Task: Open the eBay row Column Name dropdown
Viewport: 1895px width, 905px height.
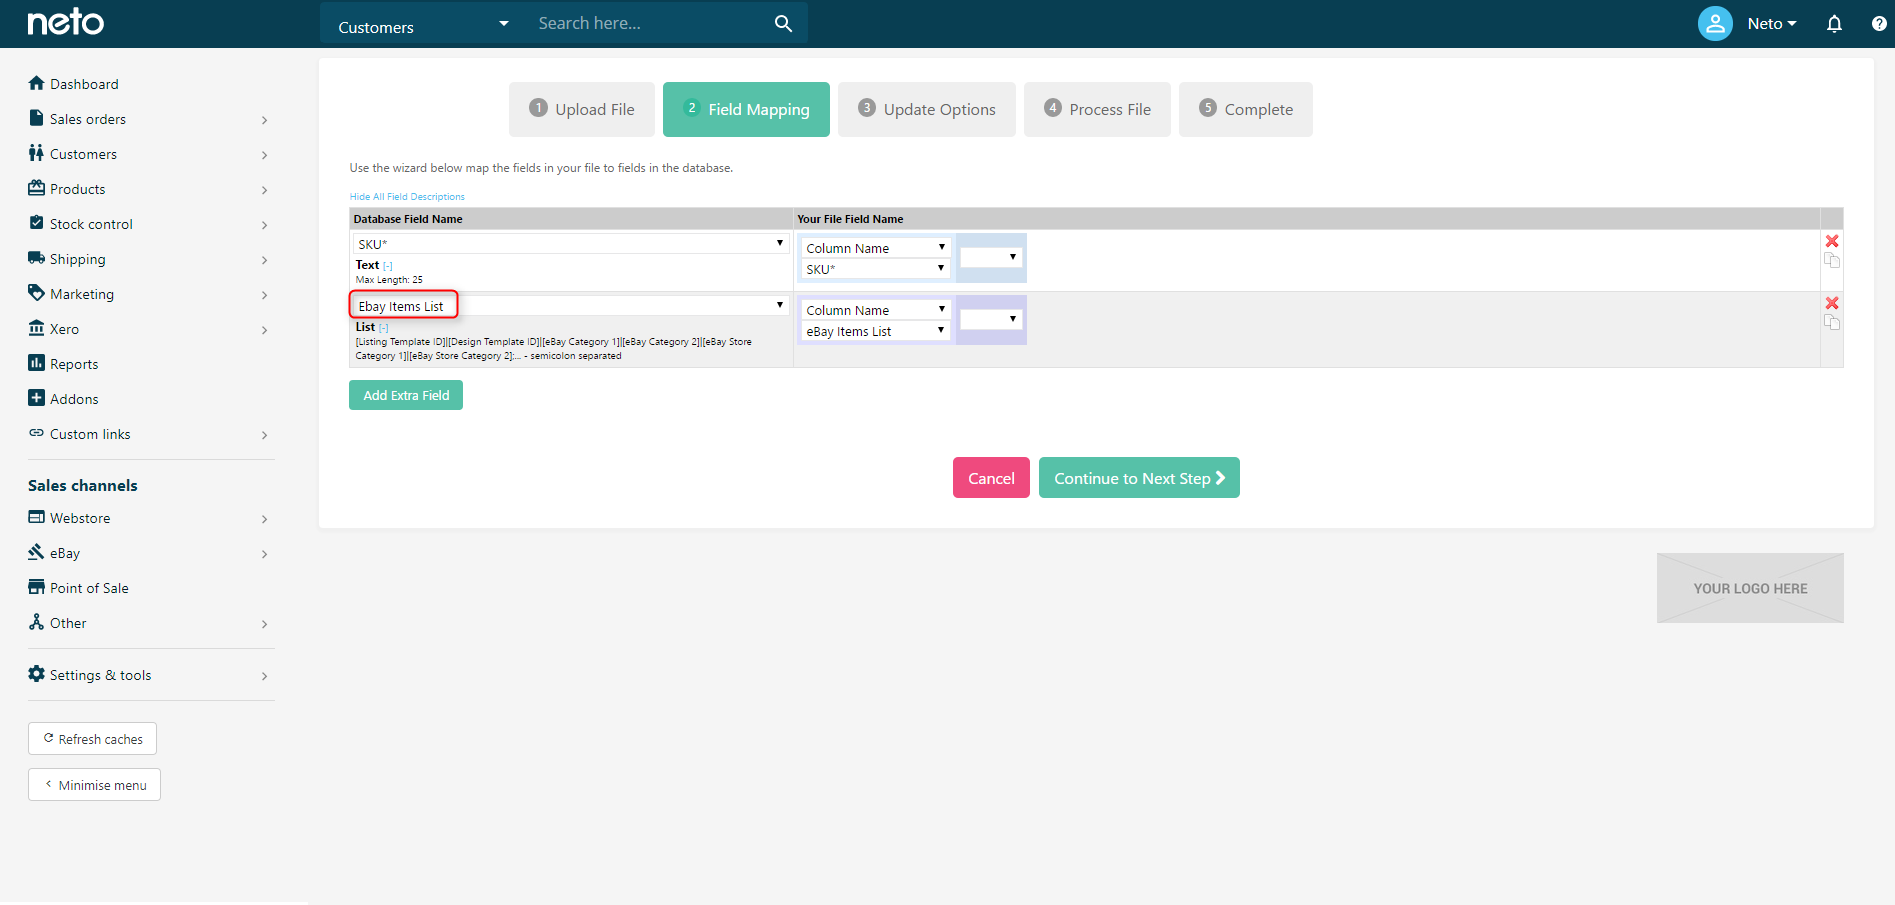Action: pos(875,310)
